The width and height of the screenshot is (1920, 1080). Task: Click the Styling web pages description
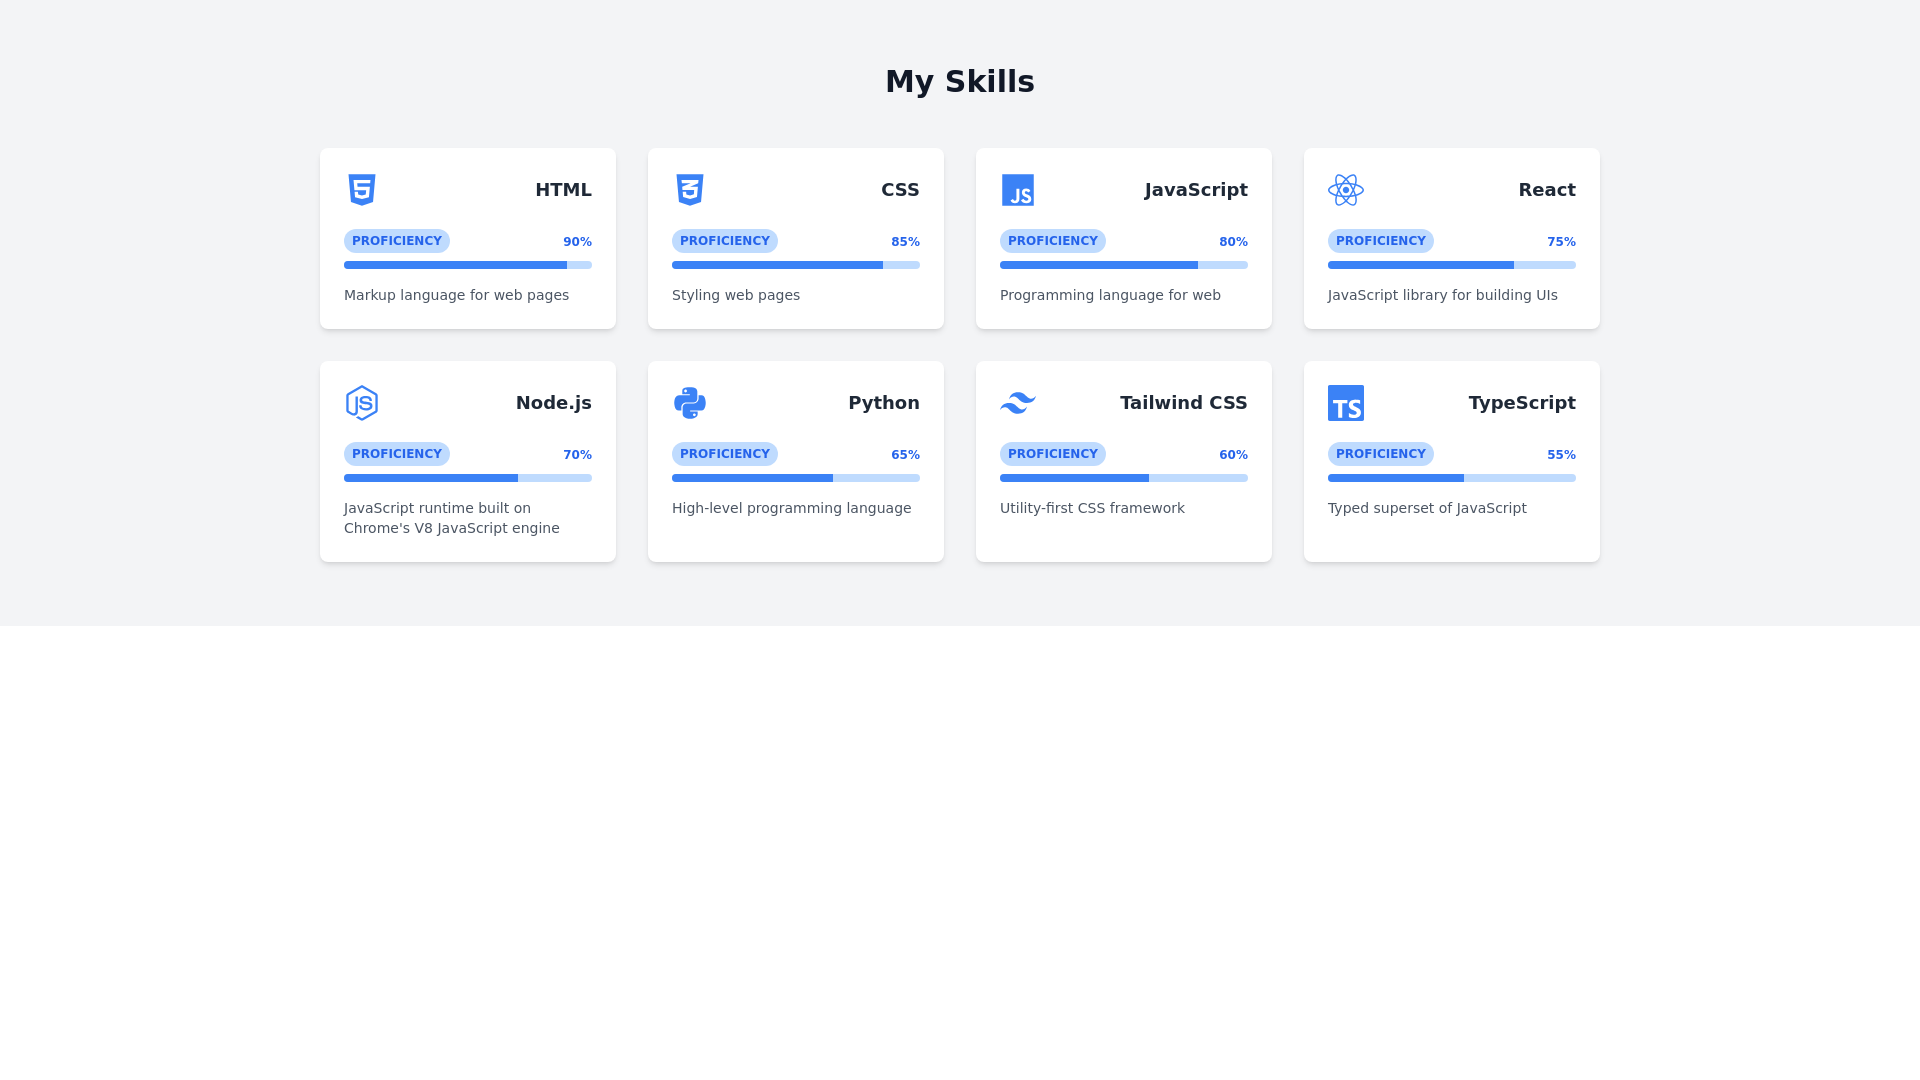pyautogui.click(x=735, y=295)
